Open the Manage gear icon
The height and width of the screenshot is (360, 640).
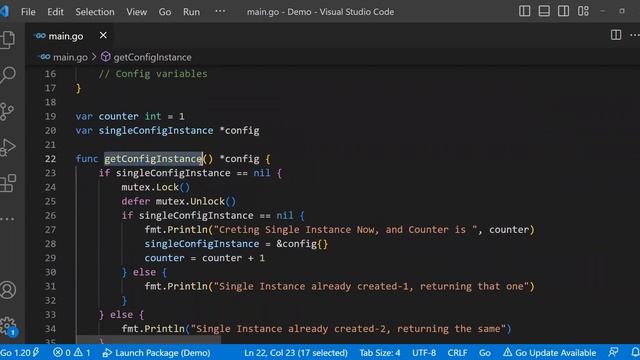point(7,326)
